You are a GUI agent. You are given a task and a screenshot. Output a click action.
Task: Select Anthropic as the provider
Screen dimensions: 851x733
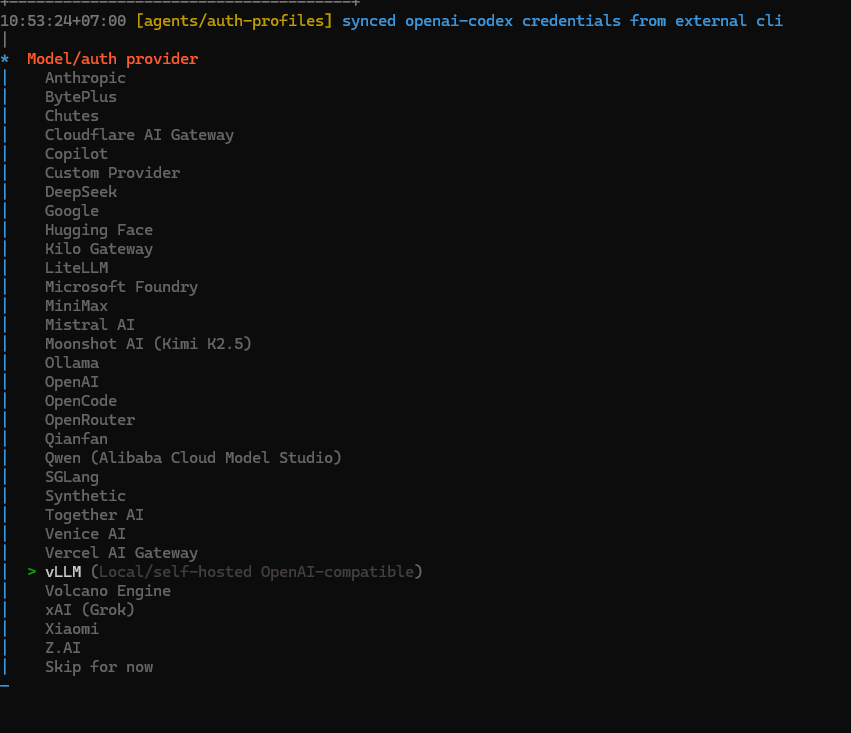point(85,78)
